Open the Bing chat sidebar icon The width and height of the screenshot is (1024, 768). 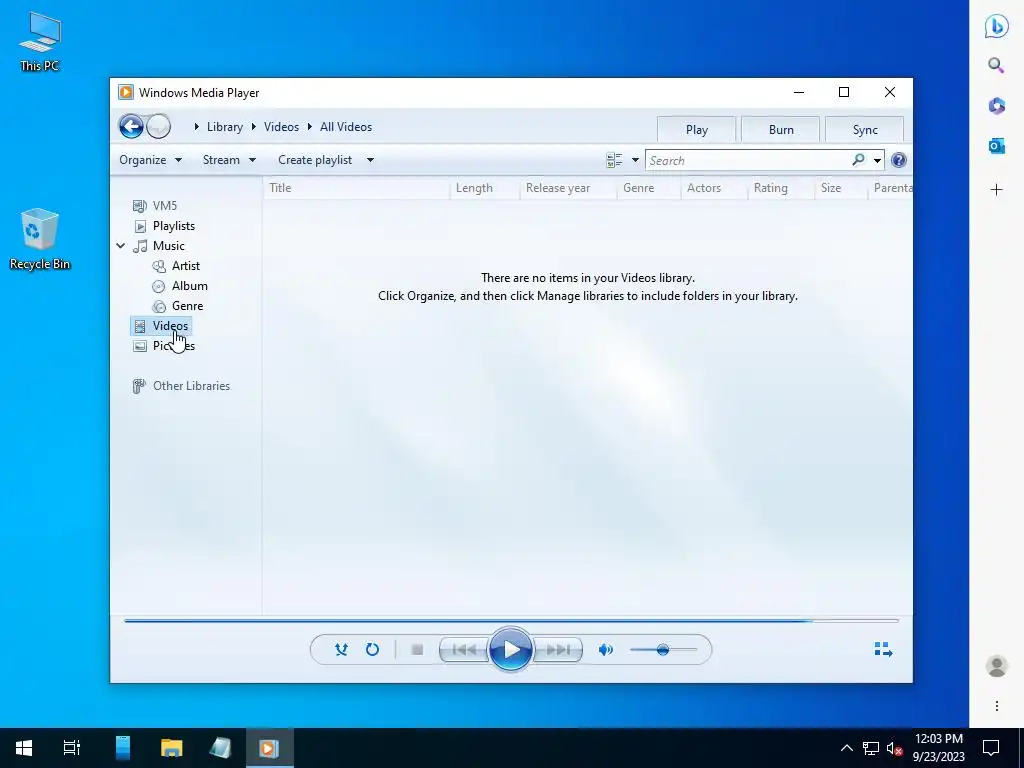click(996, 26)
